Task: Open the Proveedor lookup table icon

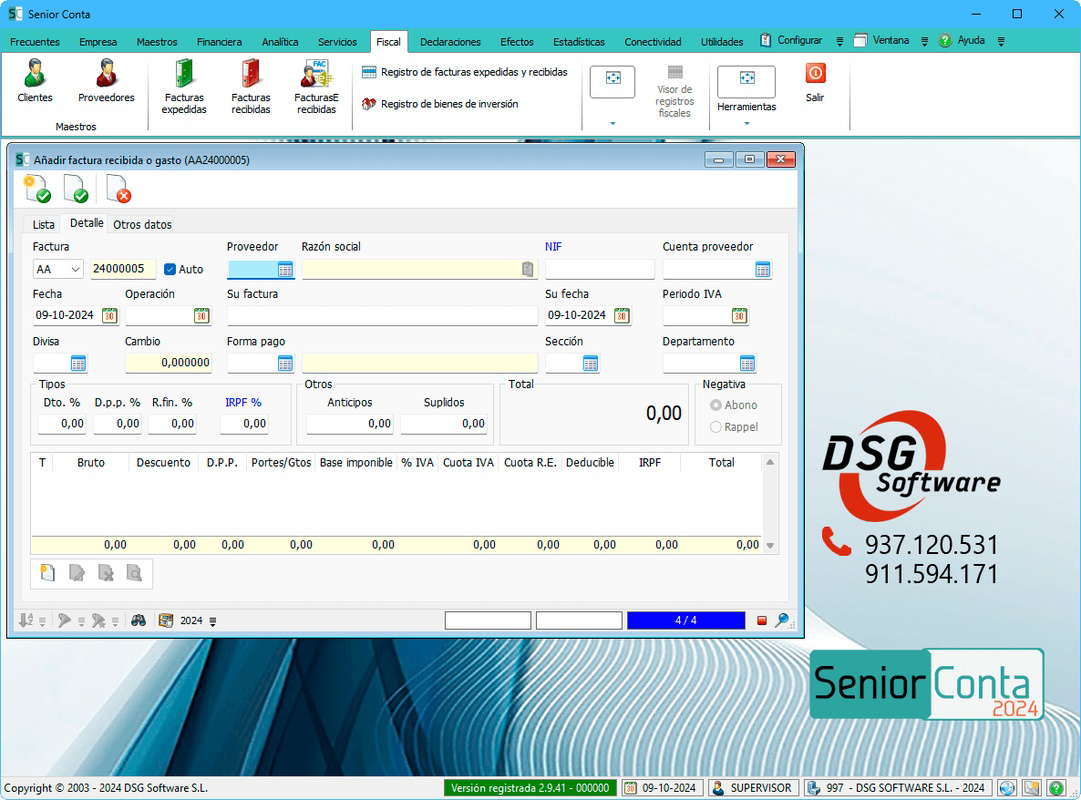Action: (x=285, y=270)
